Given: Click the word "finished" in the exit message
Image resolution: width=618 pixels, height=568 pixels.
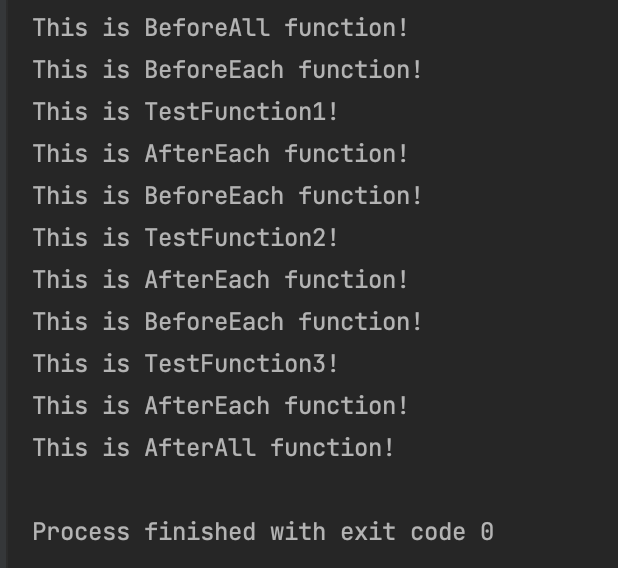Looking at the screenshot, I should [200, 532].
